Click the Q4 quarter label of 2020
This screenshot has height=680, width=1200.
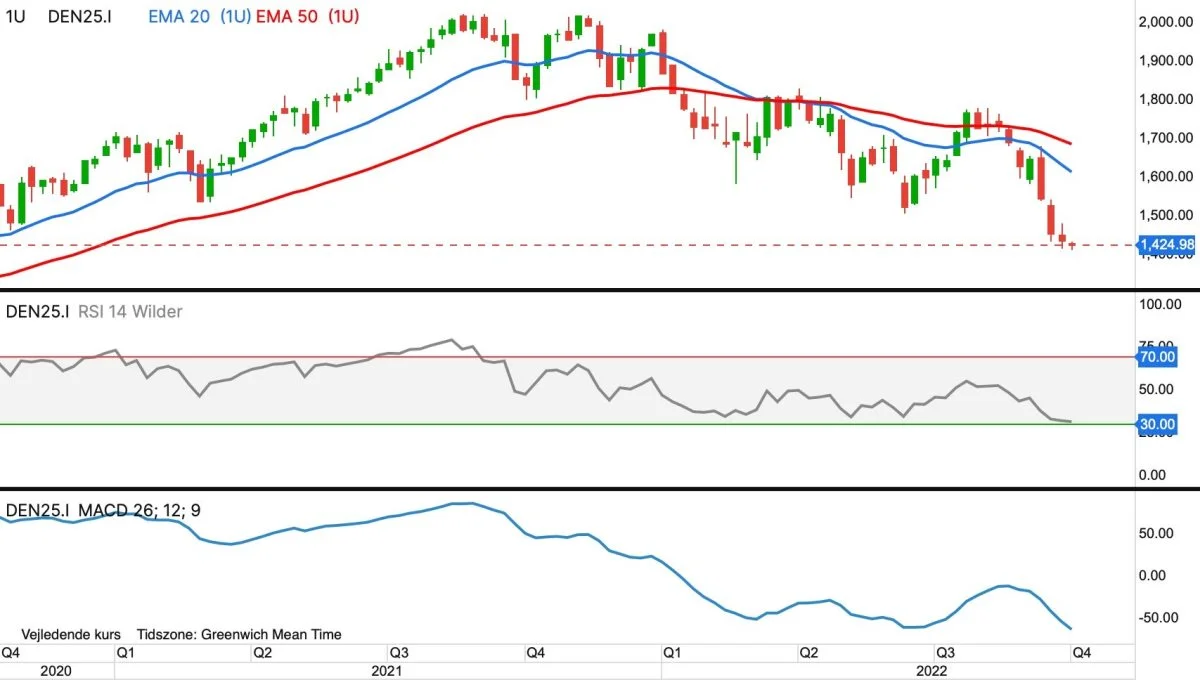coord(11,652)
